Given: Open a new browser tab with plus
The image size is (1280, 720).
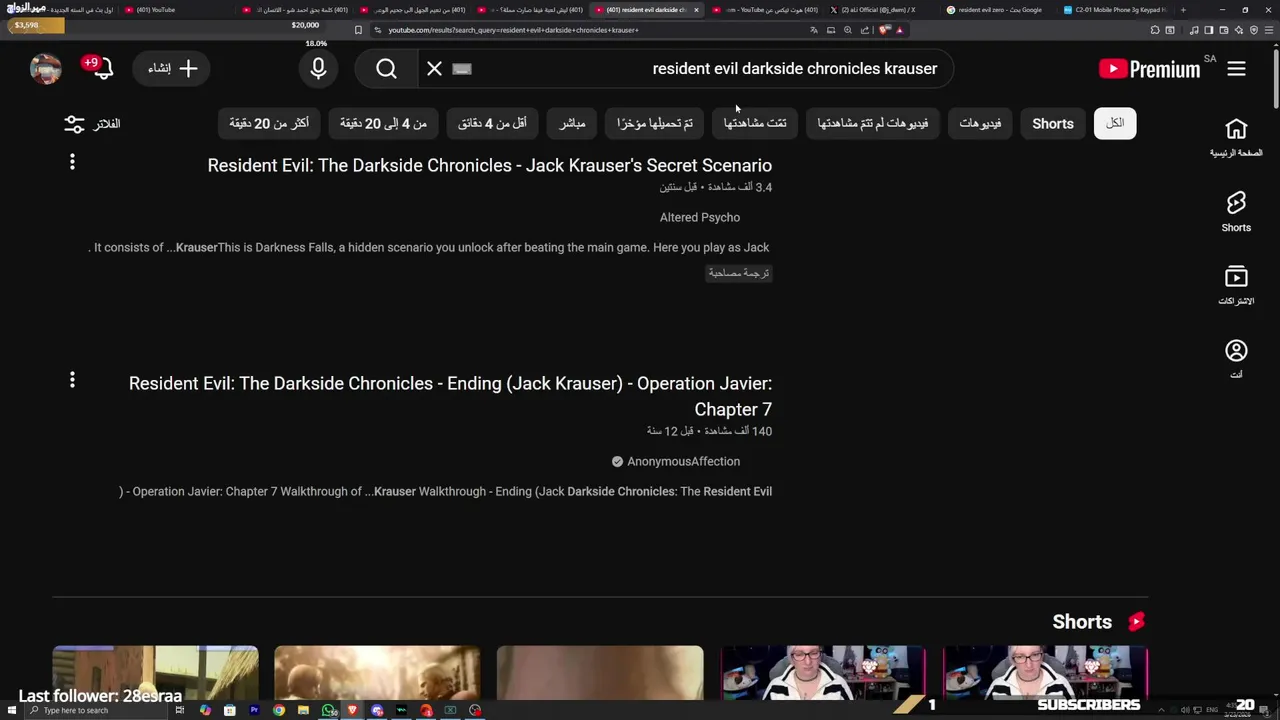Looking at the screenshot, I should [1183, 10].
